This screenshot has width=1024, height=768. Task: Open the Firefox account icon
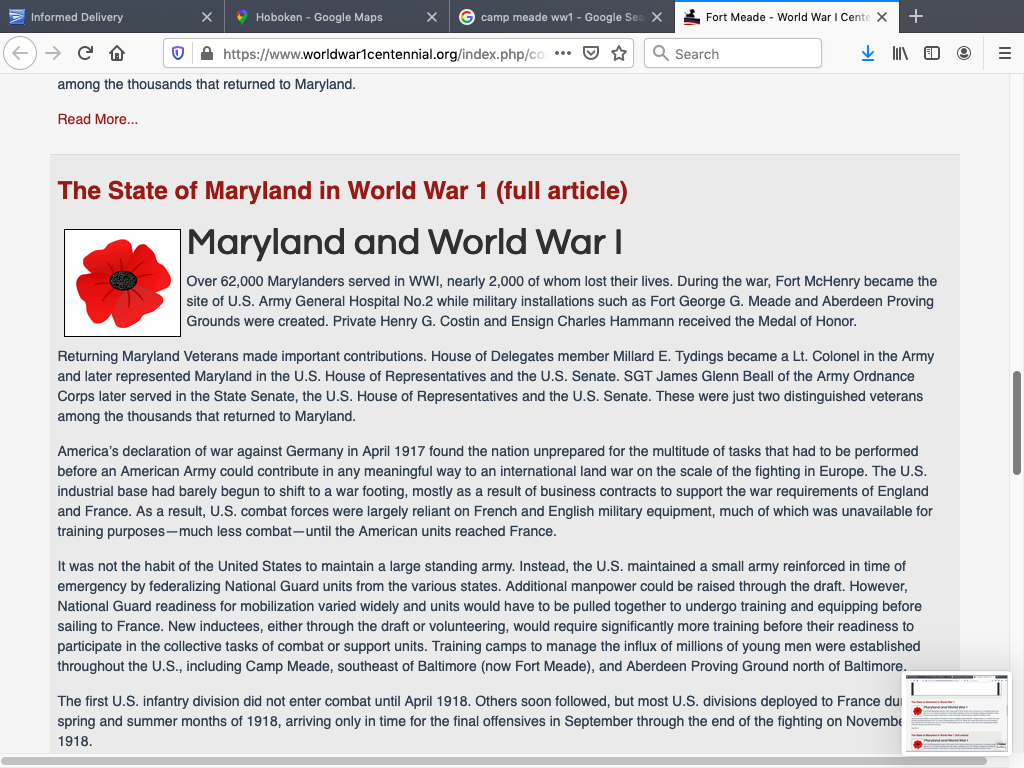click(x=964, y=53)
